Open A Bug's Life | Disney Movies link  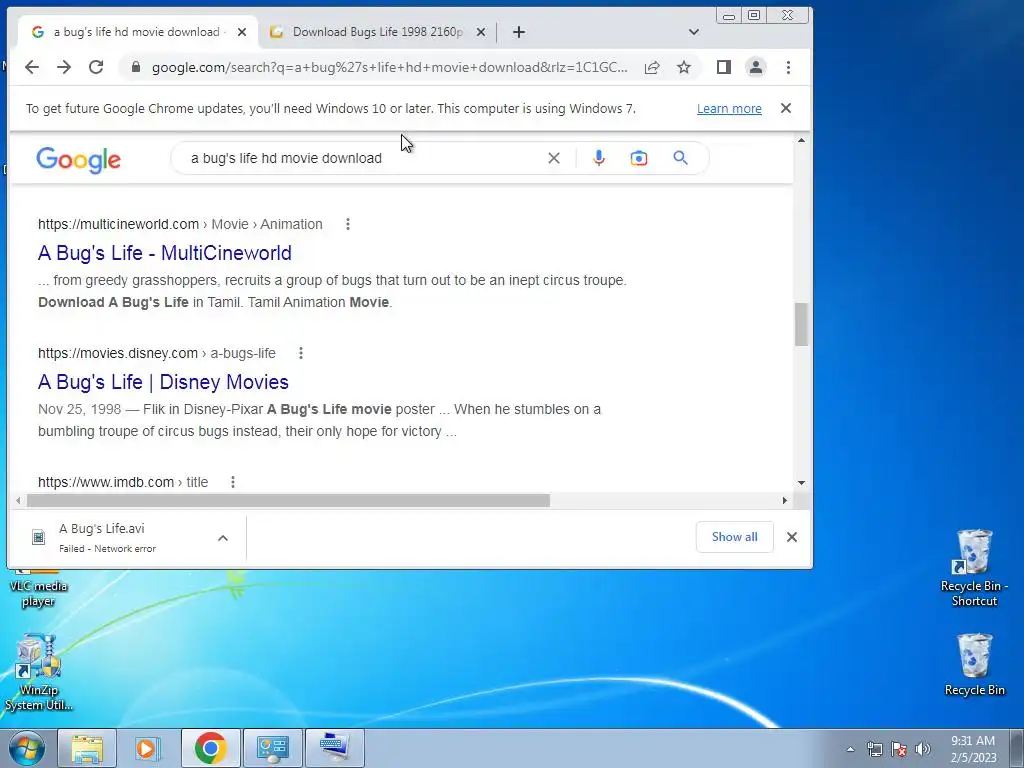(163, 382)
